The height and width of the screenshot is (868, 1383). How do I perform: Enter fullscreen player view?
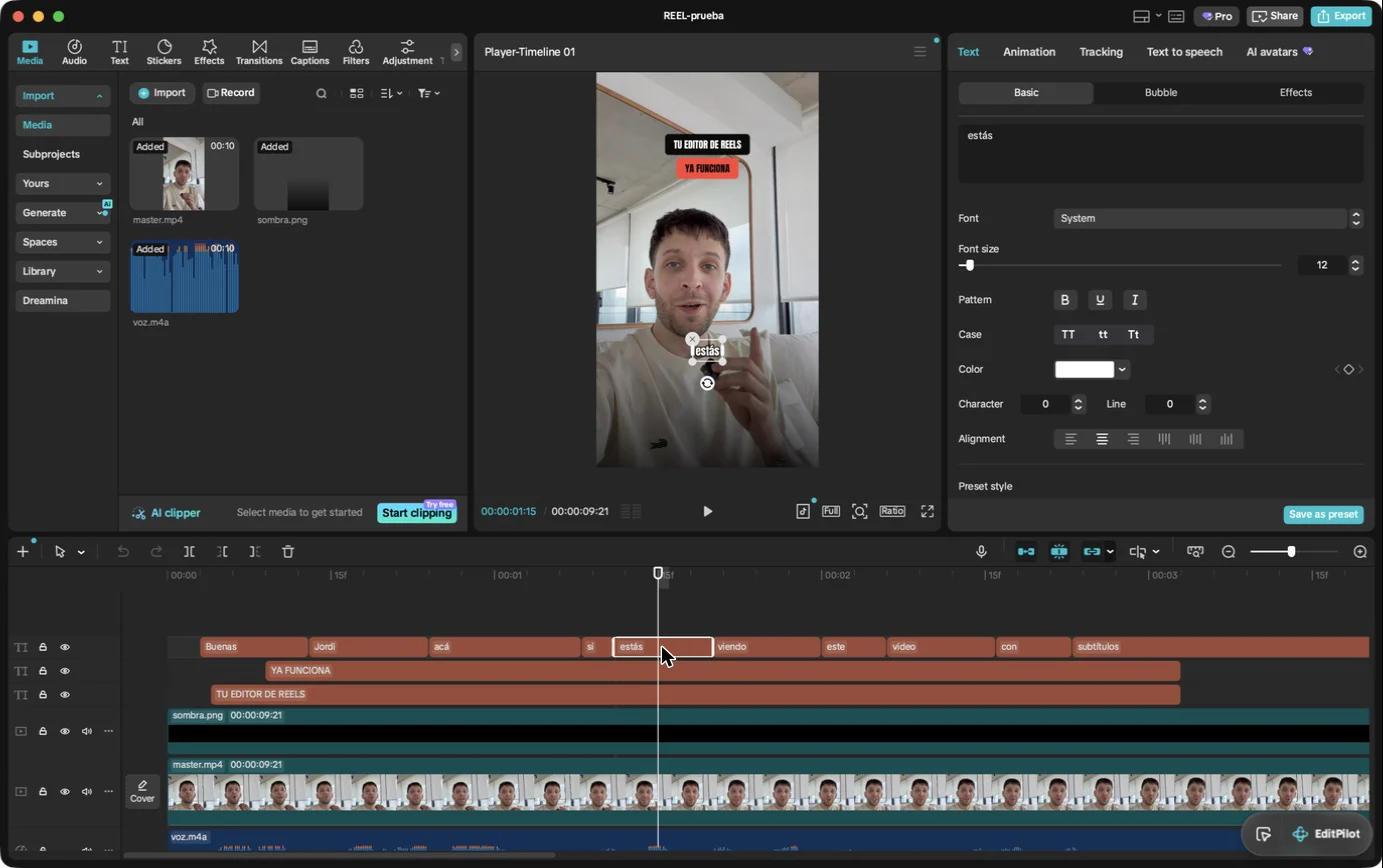[x=927, y=511]
